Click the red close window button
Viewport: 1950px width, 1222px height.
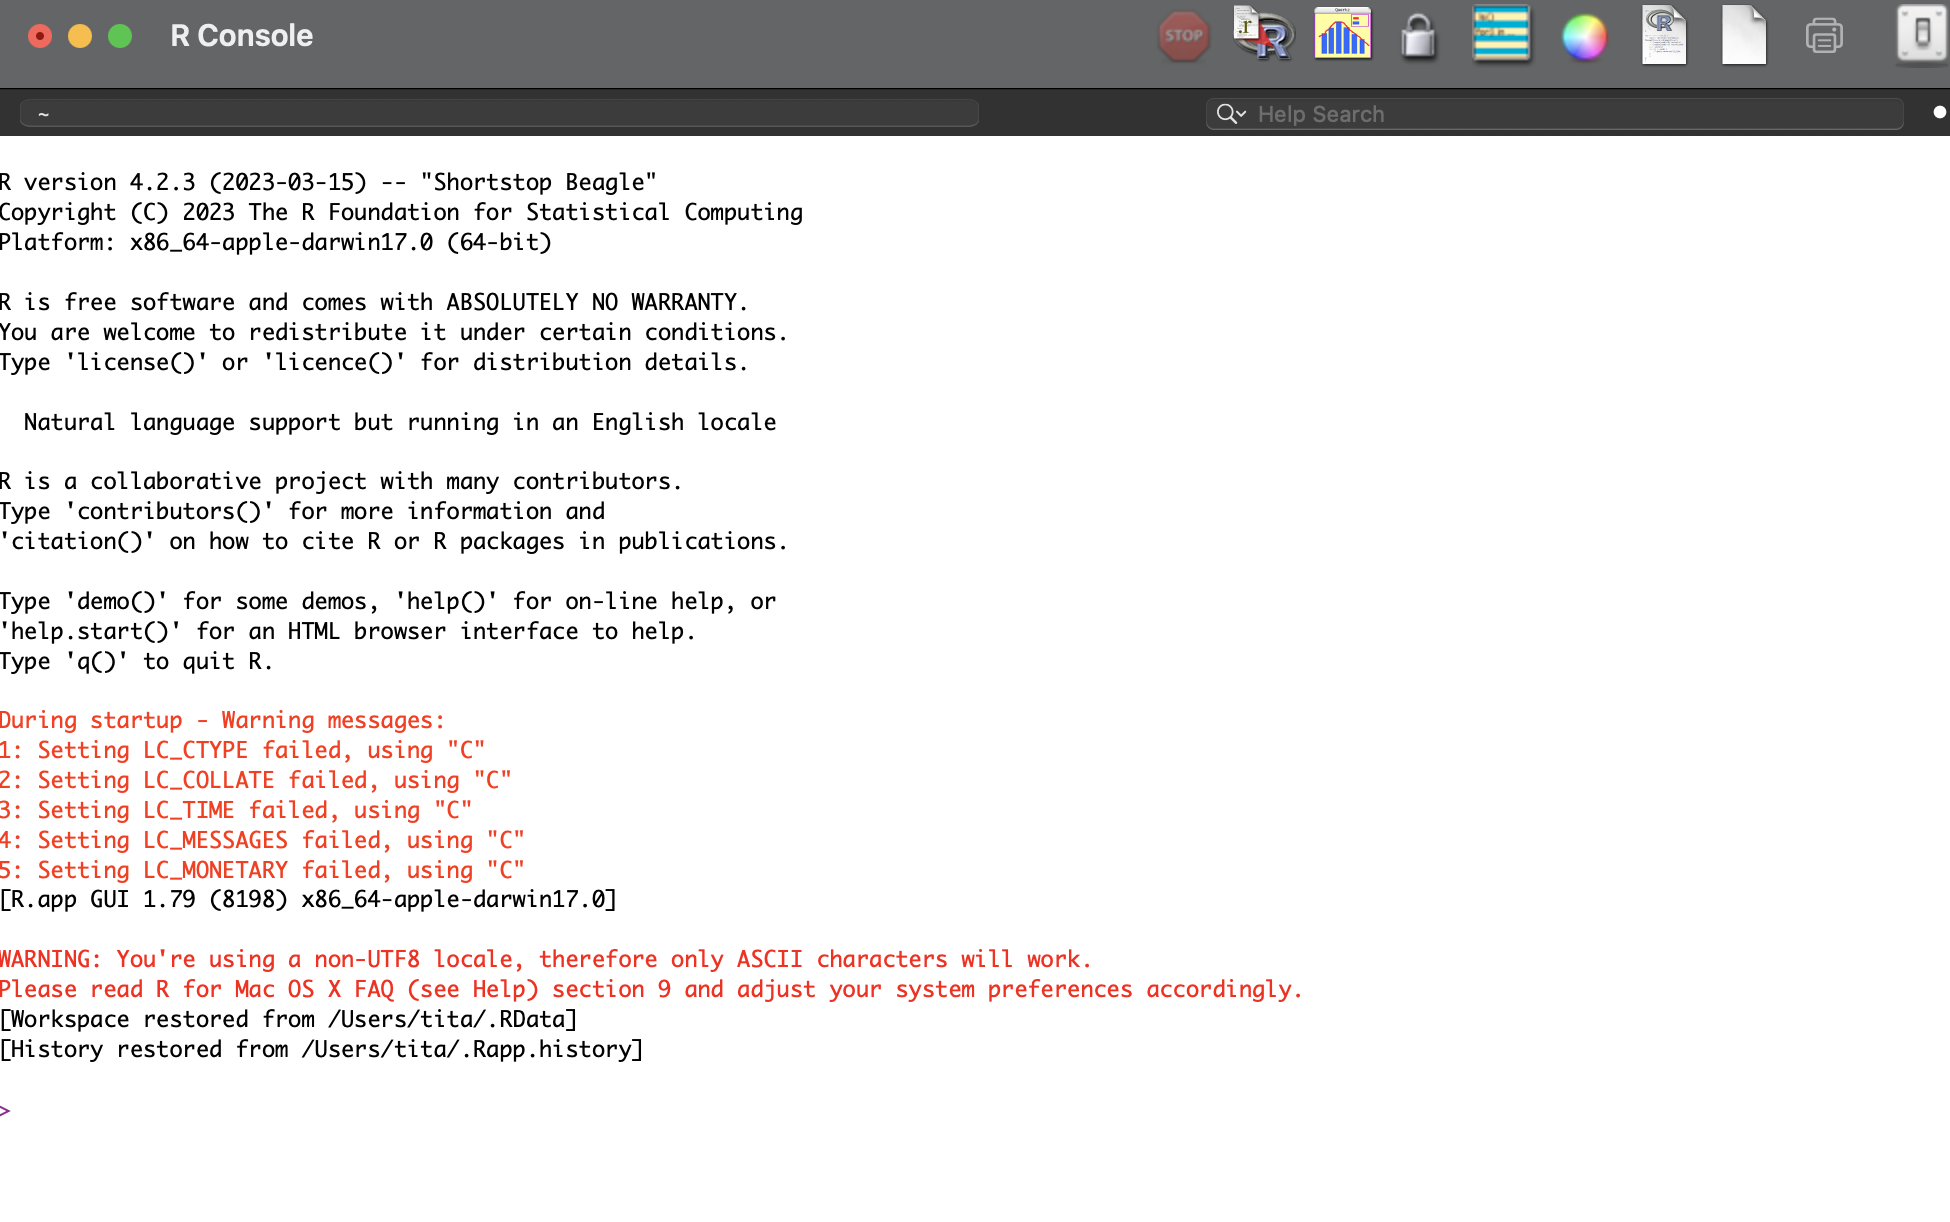pyautogui.click(x=40, y=36)
